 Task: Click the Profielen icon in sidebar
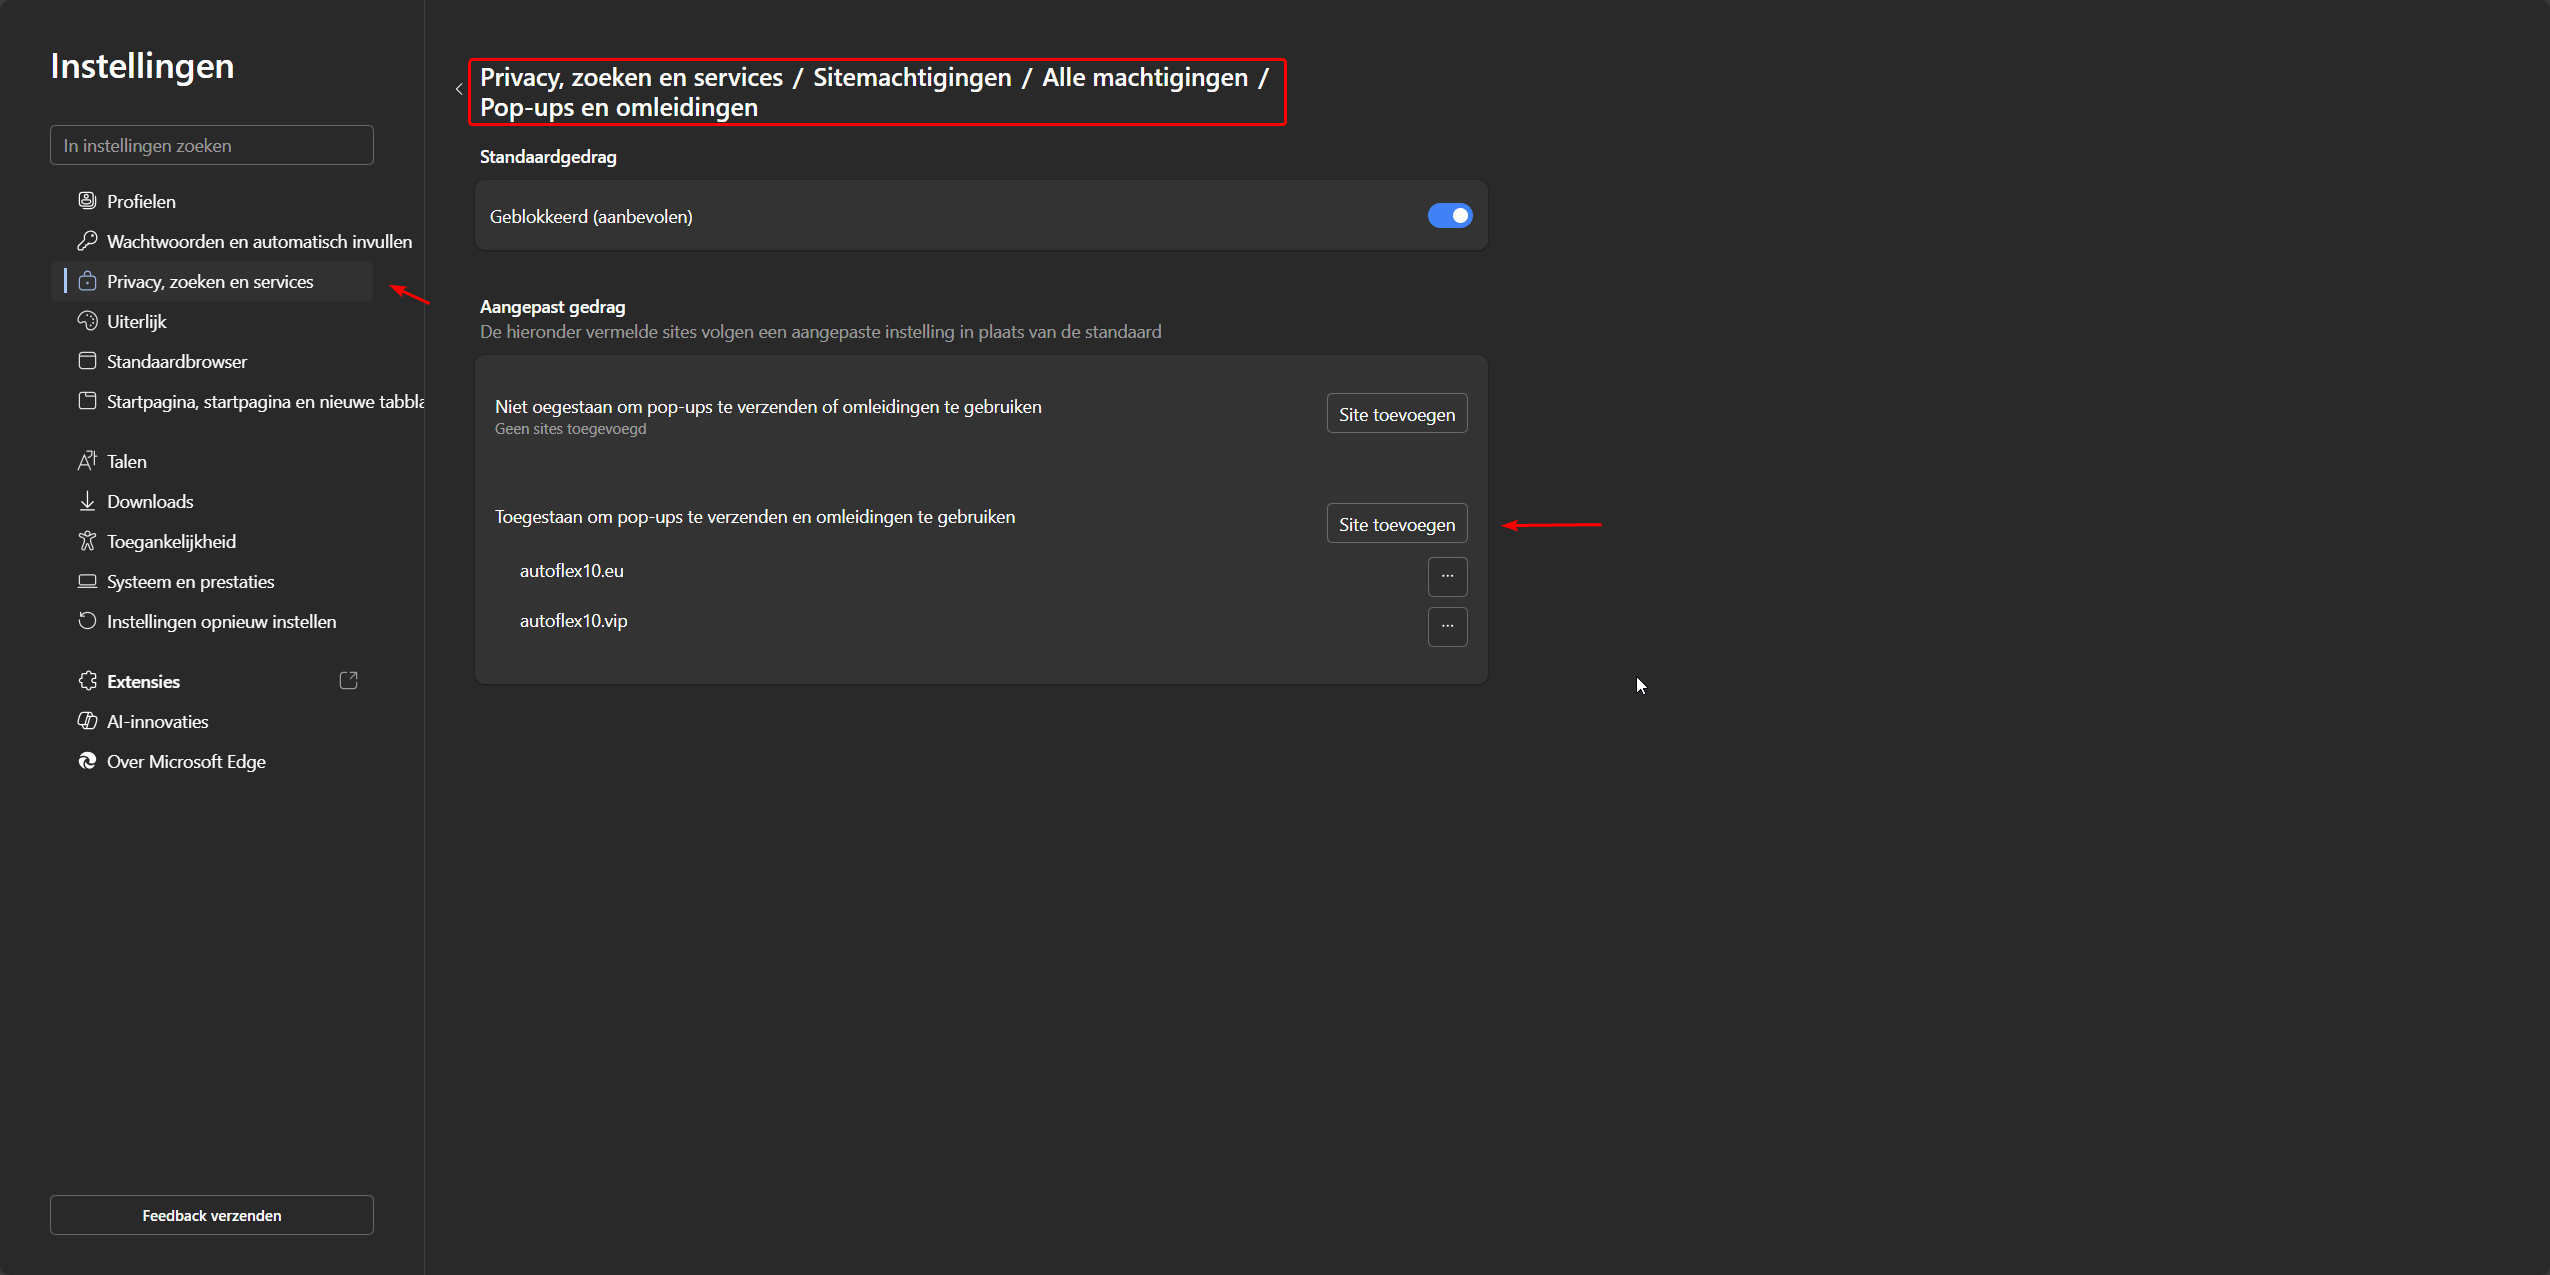click(87, 201)
